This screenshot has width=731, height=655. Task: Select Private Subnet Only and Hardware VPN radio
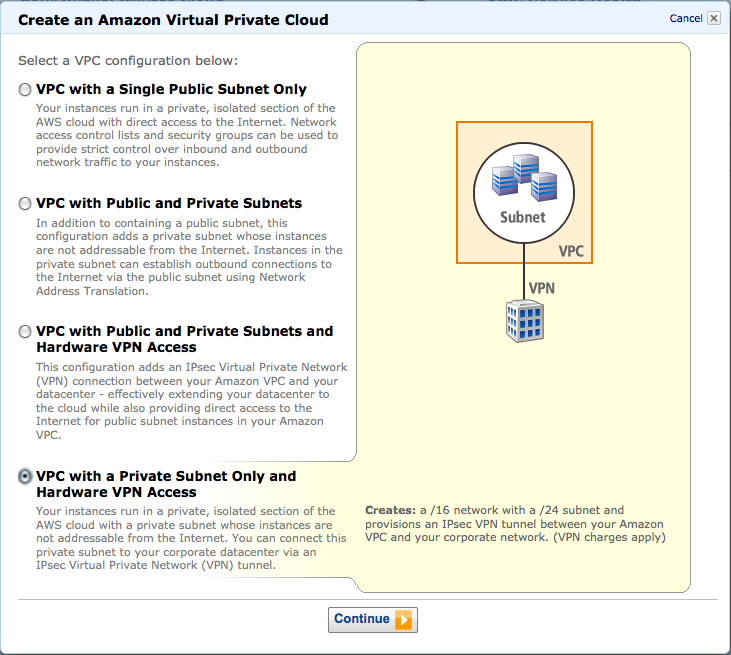(25, 476)
